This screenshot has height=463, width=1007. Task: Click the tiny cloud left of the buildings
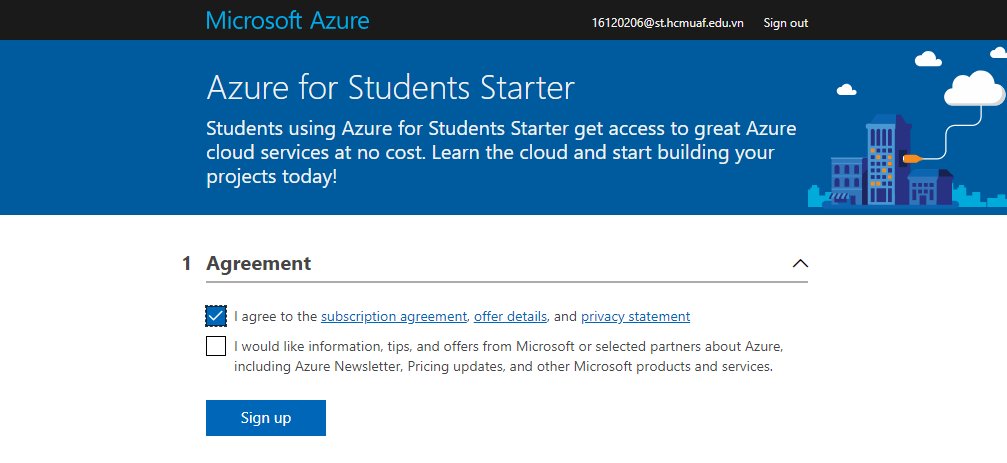click(846, 90)
